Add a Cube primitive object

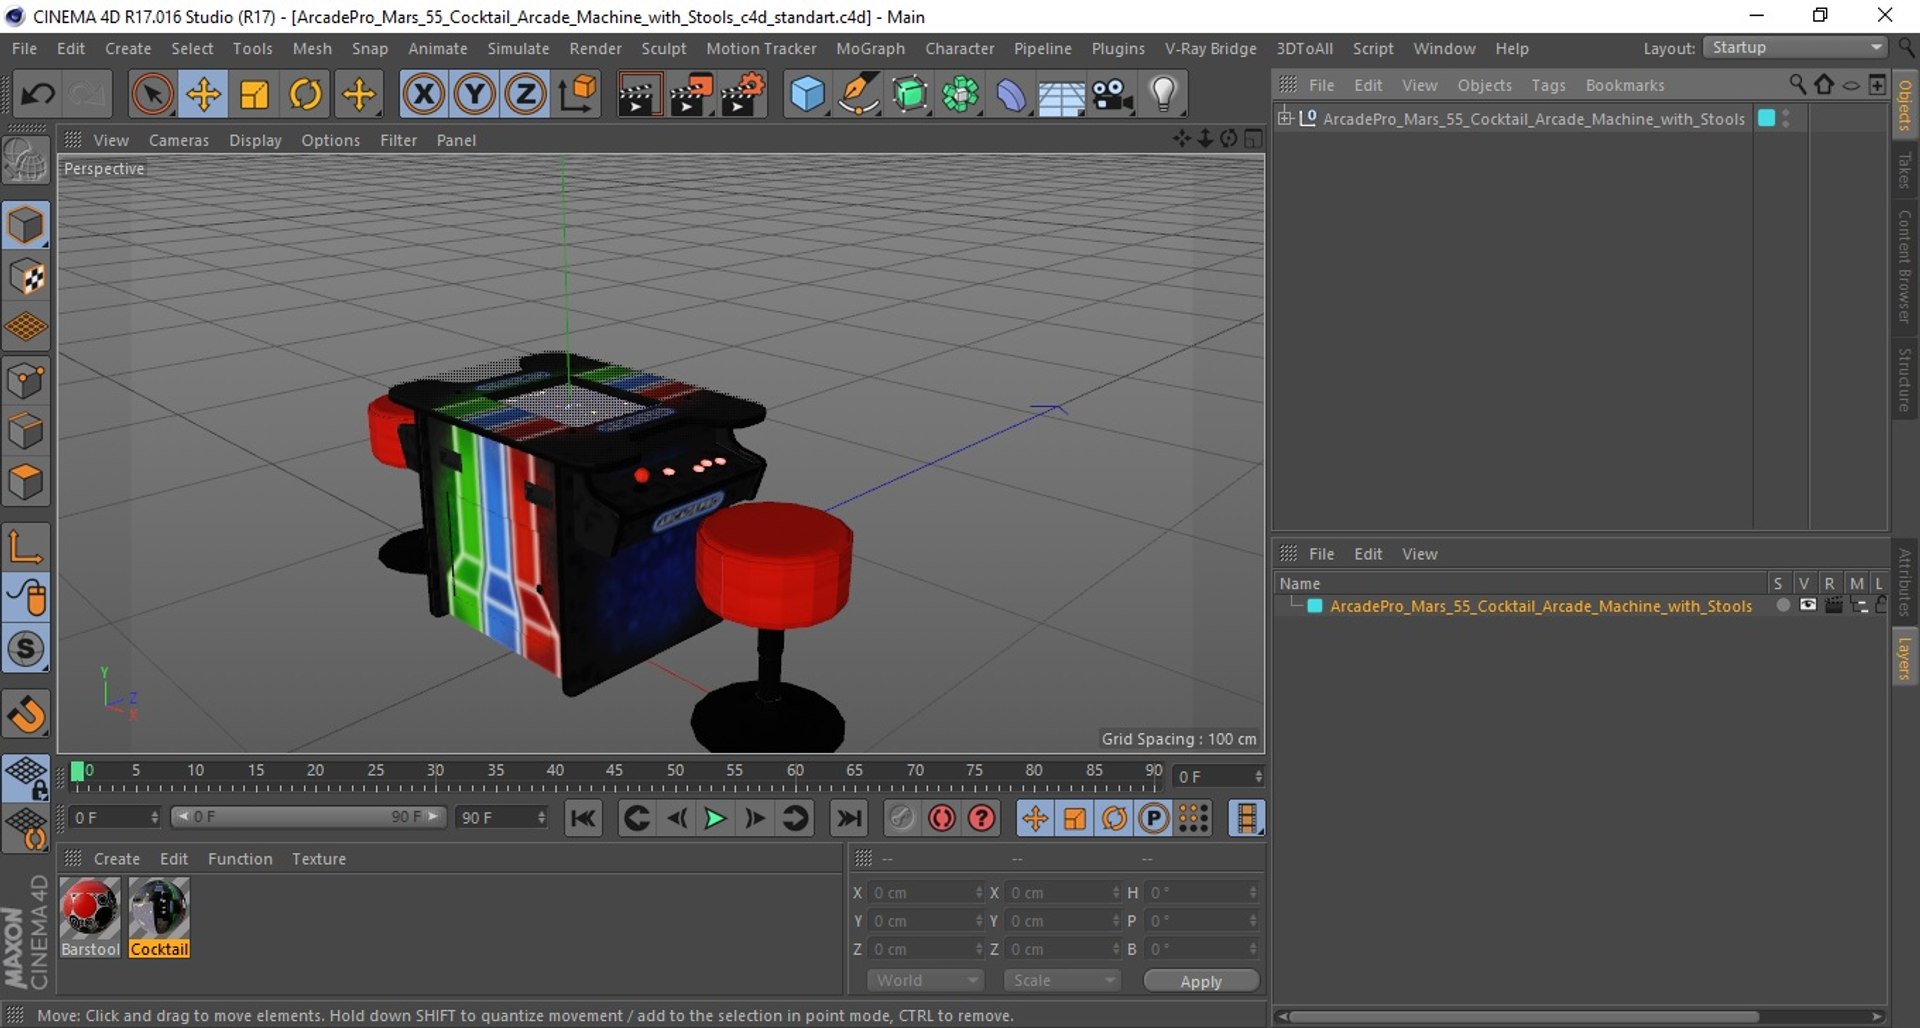tap(807, 94)
